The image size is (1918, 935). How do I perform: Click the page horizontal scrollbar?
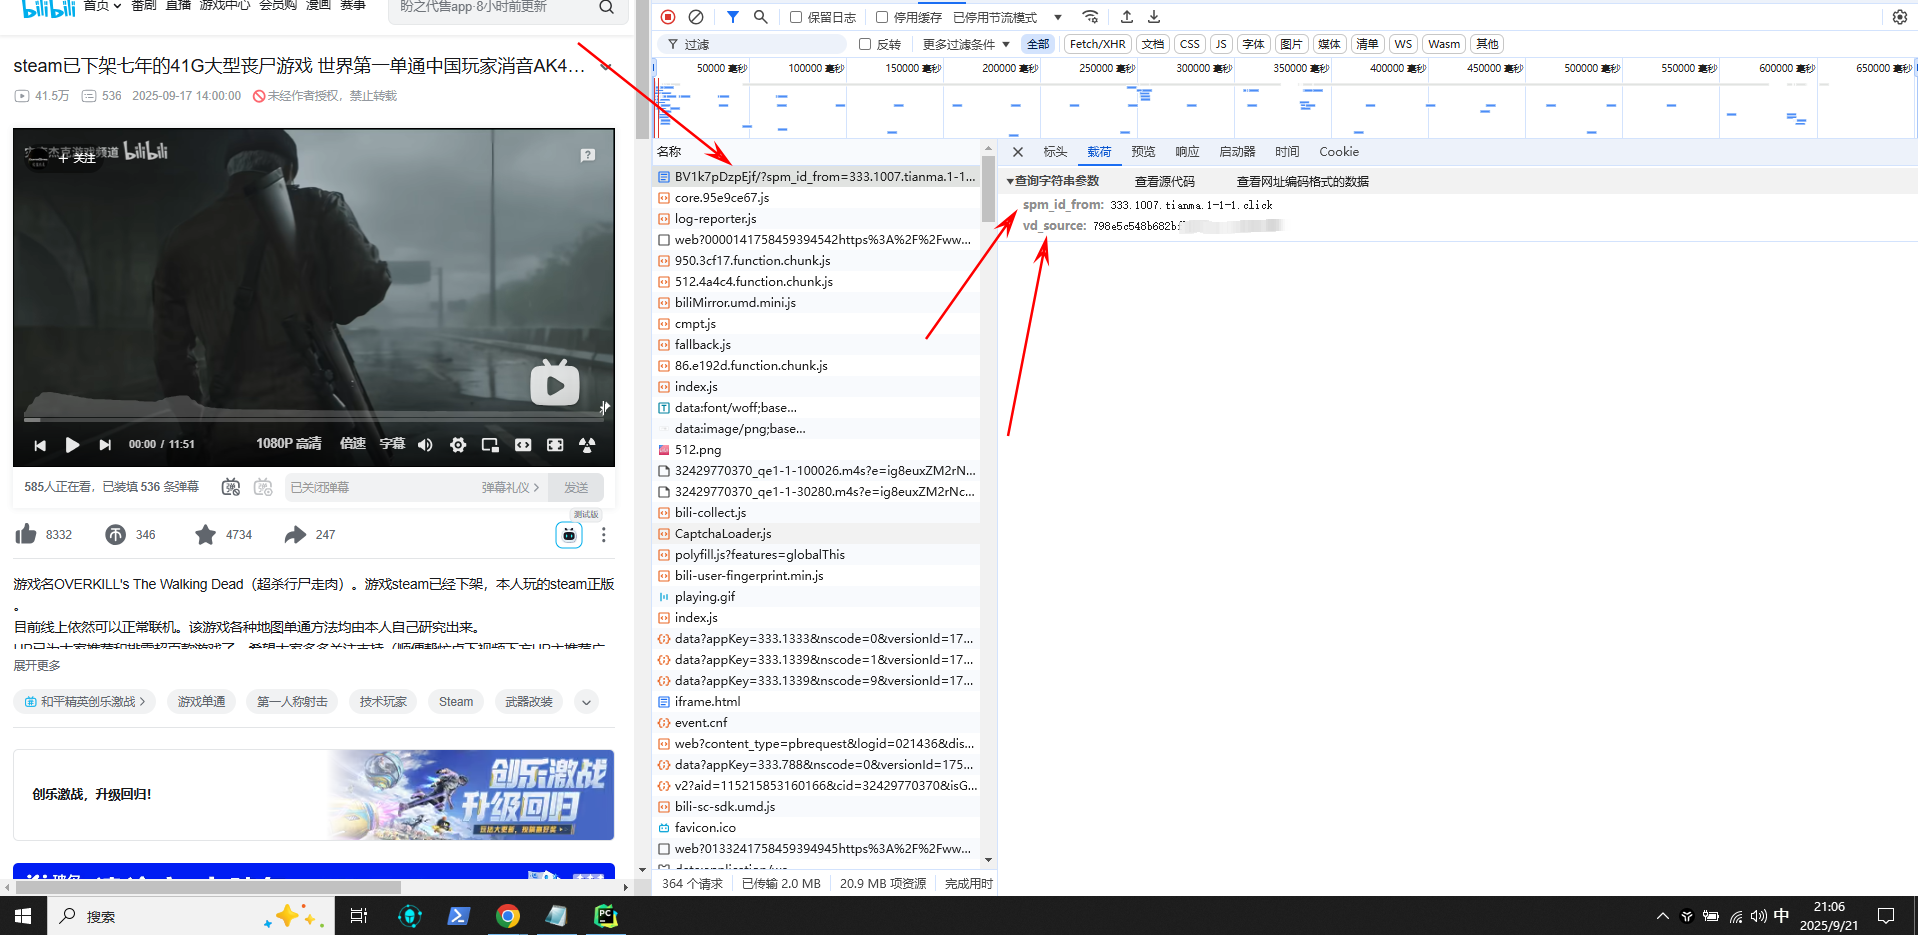[x=208, y=887]
